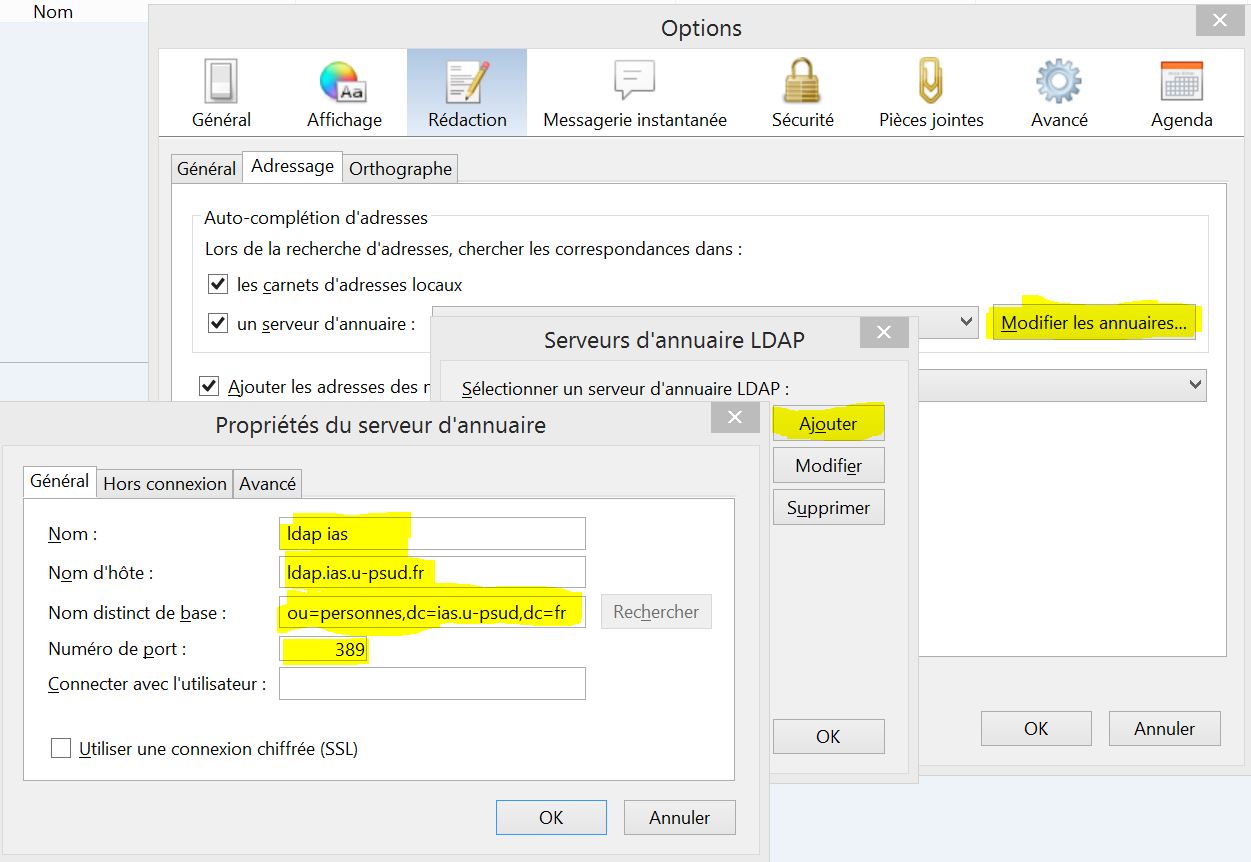
Task: Open the Avancé tab in server properties
Action: 267,483
